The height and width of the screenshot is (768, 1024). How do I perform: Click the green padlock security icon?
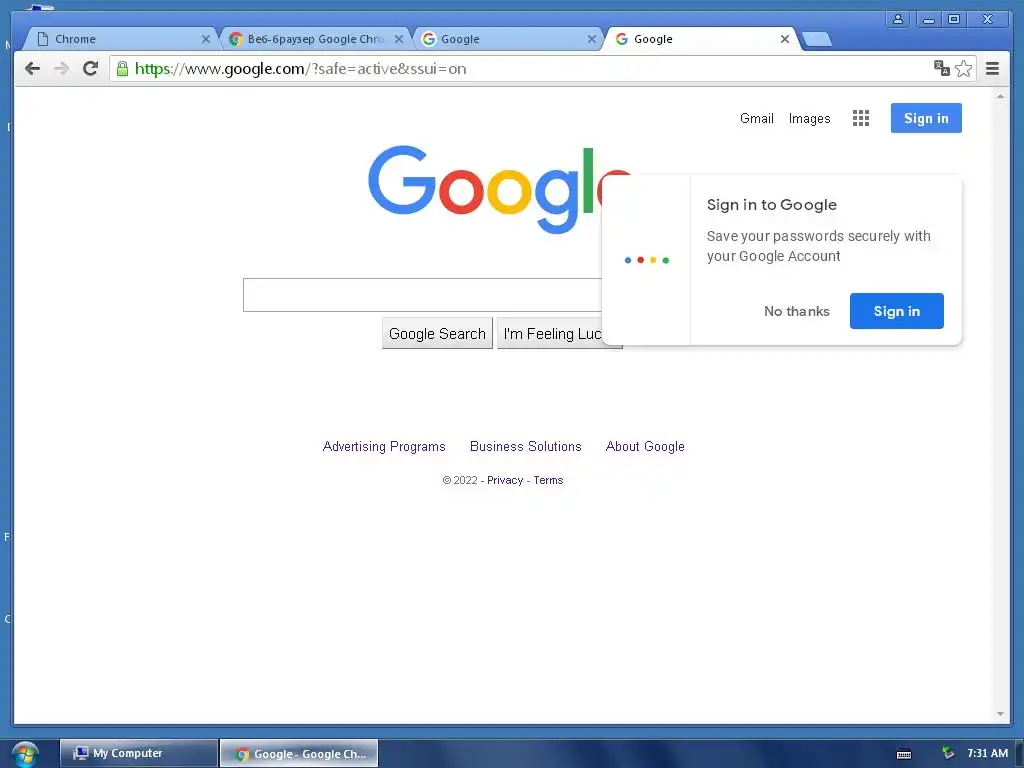pyautogui.click(x=122, y=69)
